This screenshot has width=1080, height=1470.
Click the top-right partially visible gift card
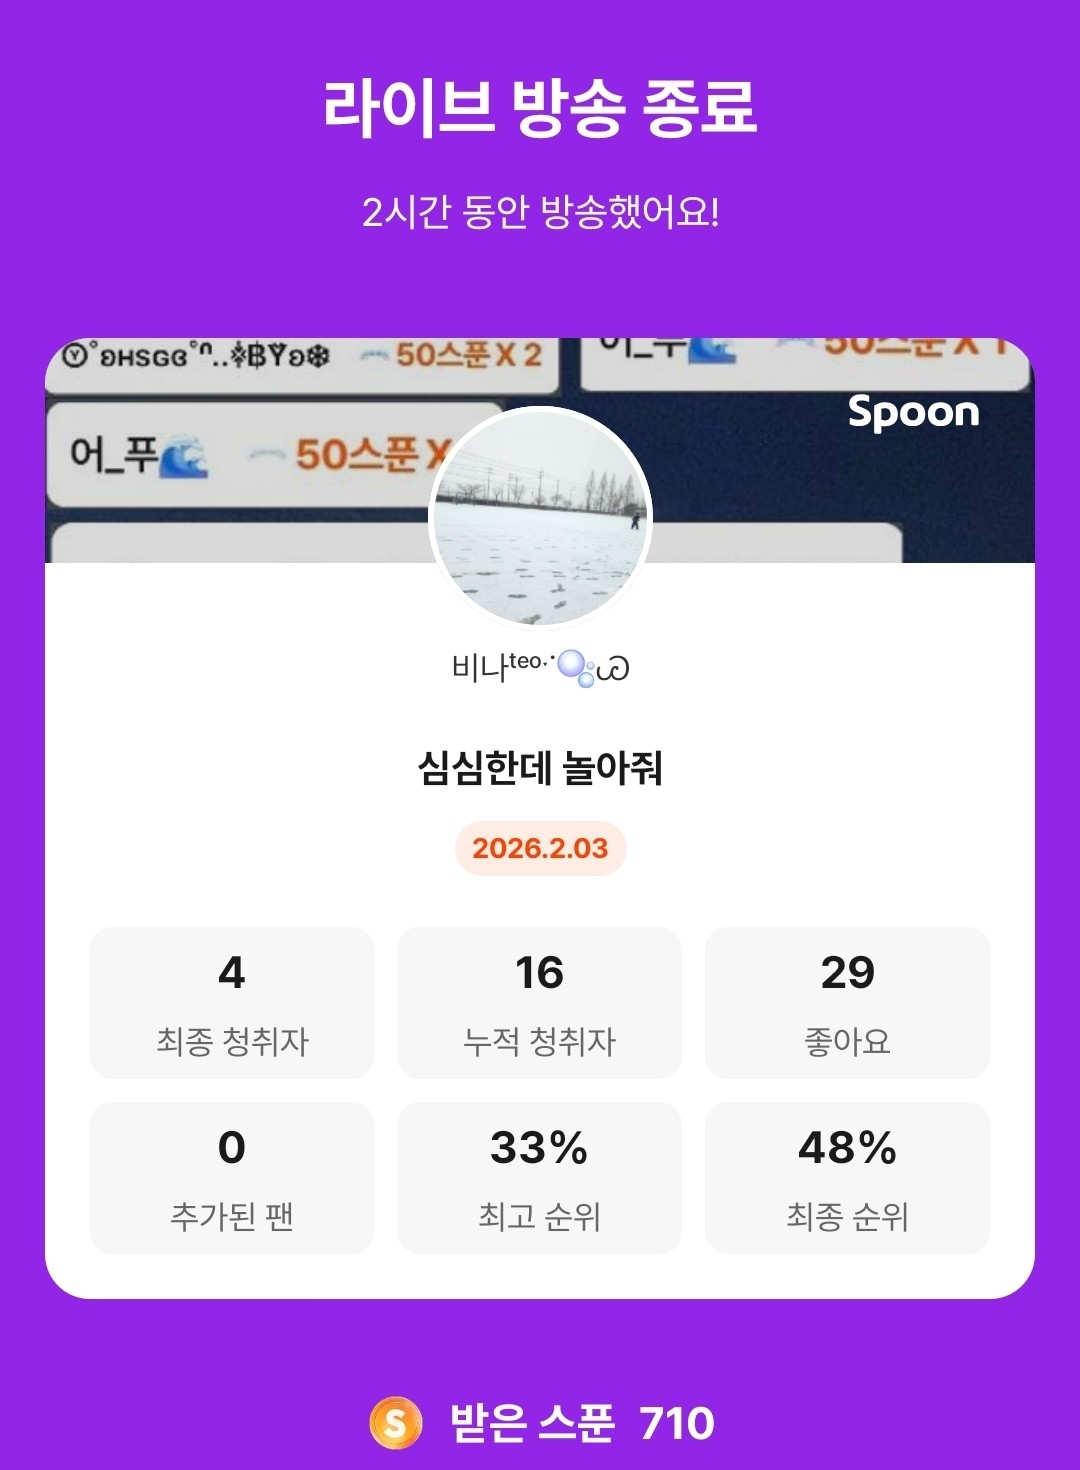point(805,360)
